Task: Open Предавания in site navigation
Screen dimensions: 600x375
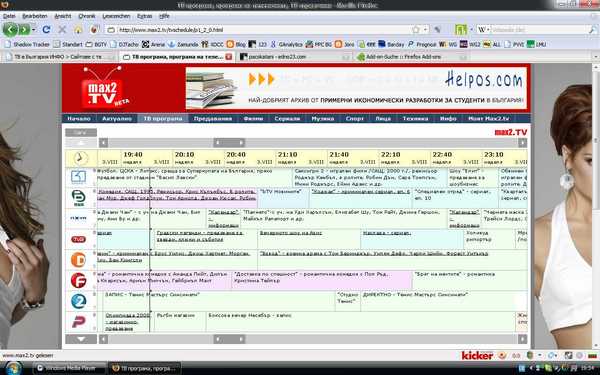Action: 213,119
